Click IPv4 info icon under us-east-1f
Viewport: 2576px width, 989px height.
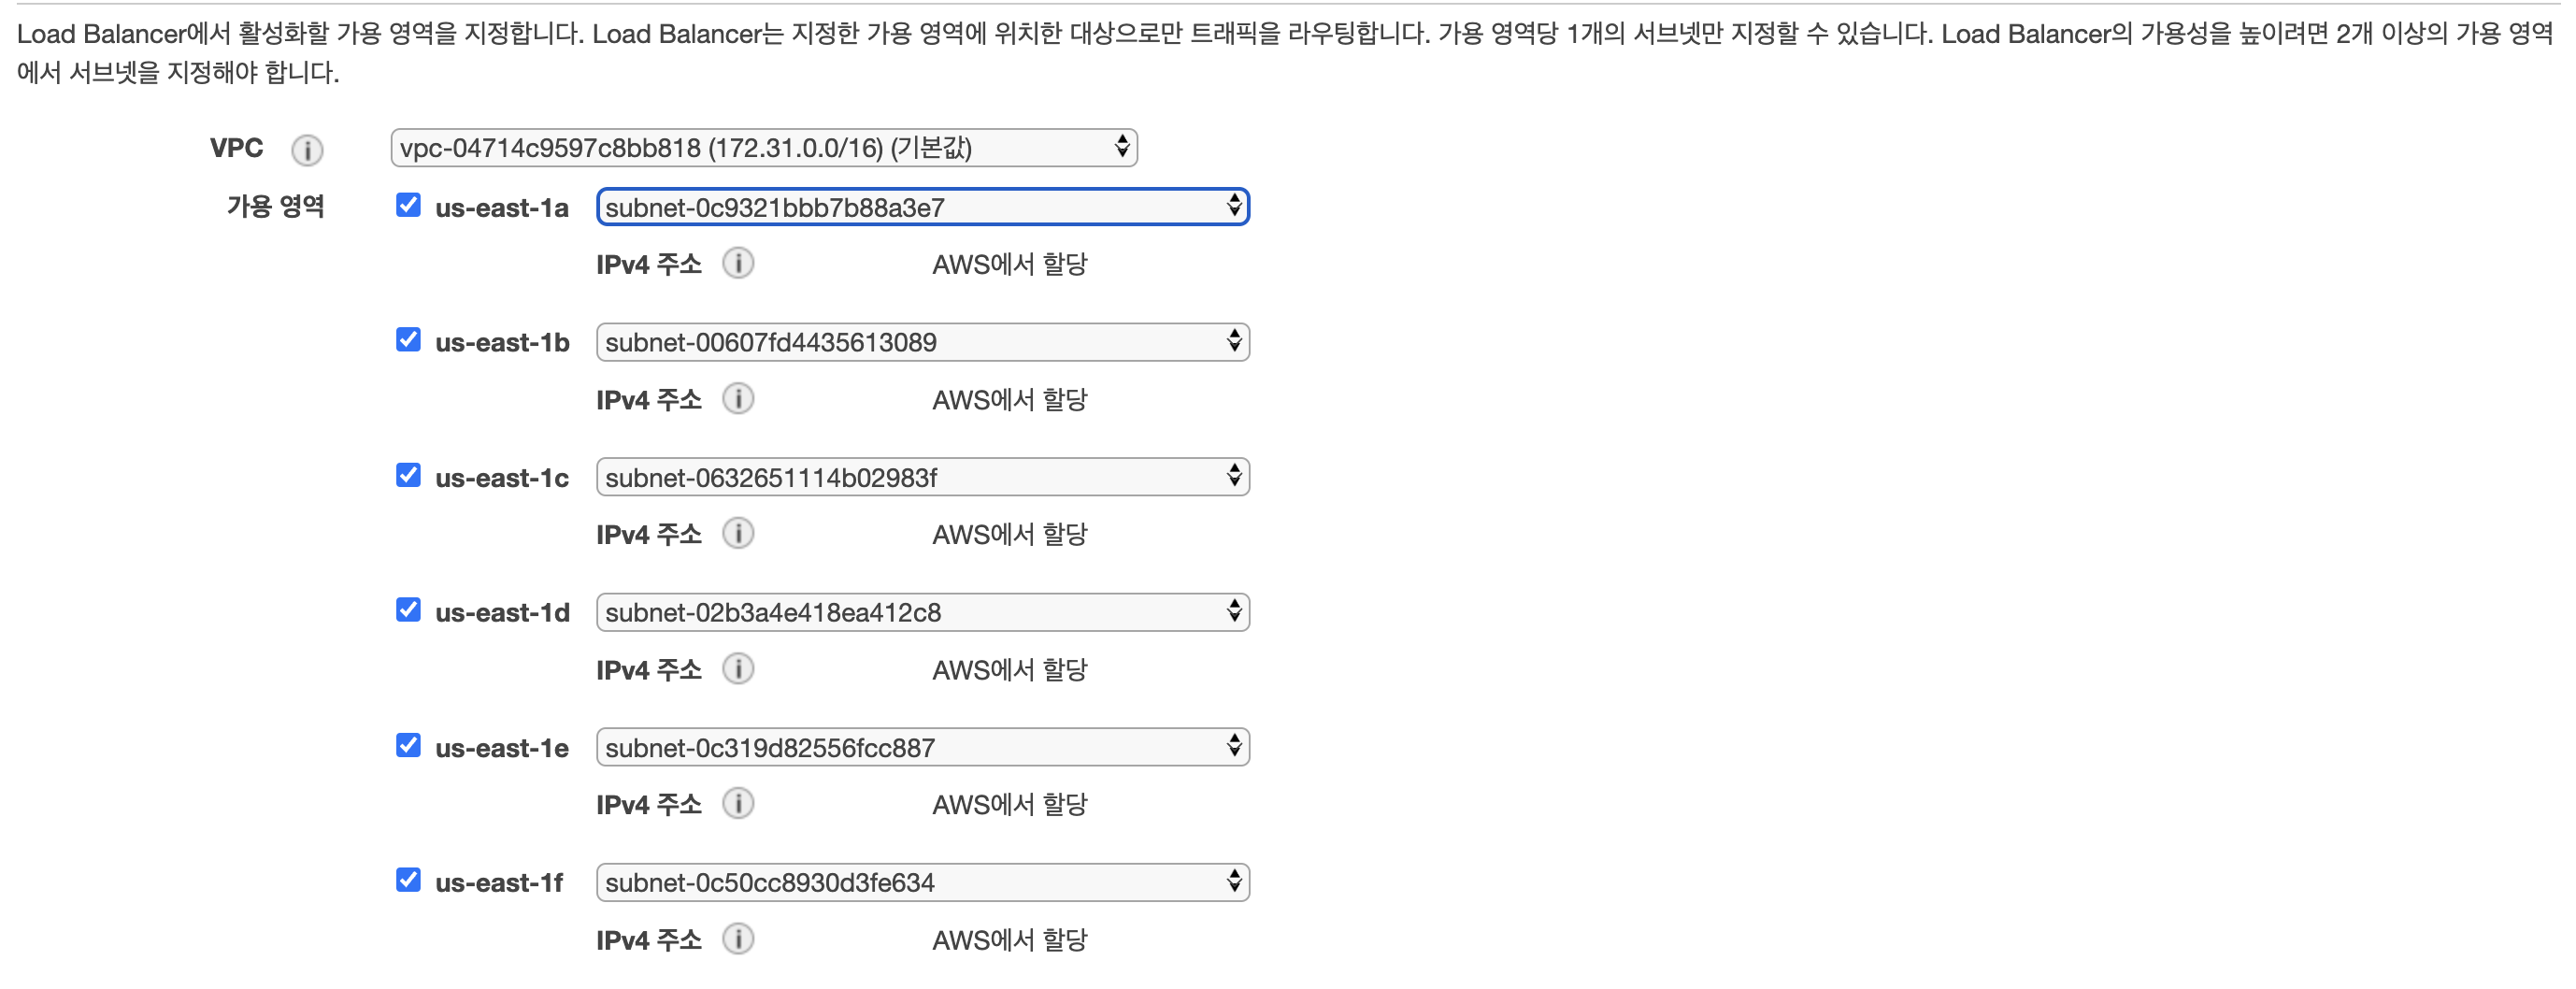738,939
